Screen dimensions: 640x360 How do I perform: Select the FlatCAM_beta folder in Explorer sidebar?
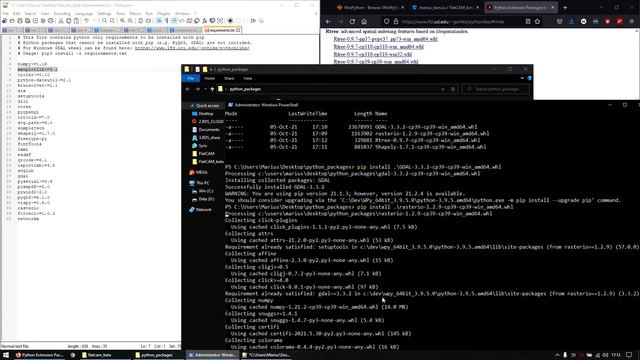pyautogui.click(x=211, y=162)
